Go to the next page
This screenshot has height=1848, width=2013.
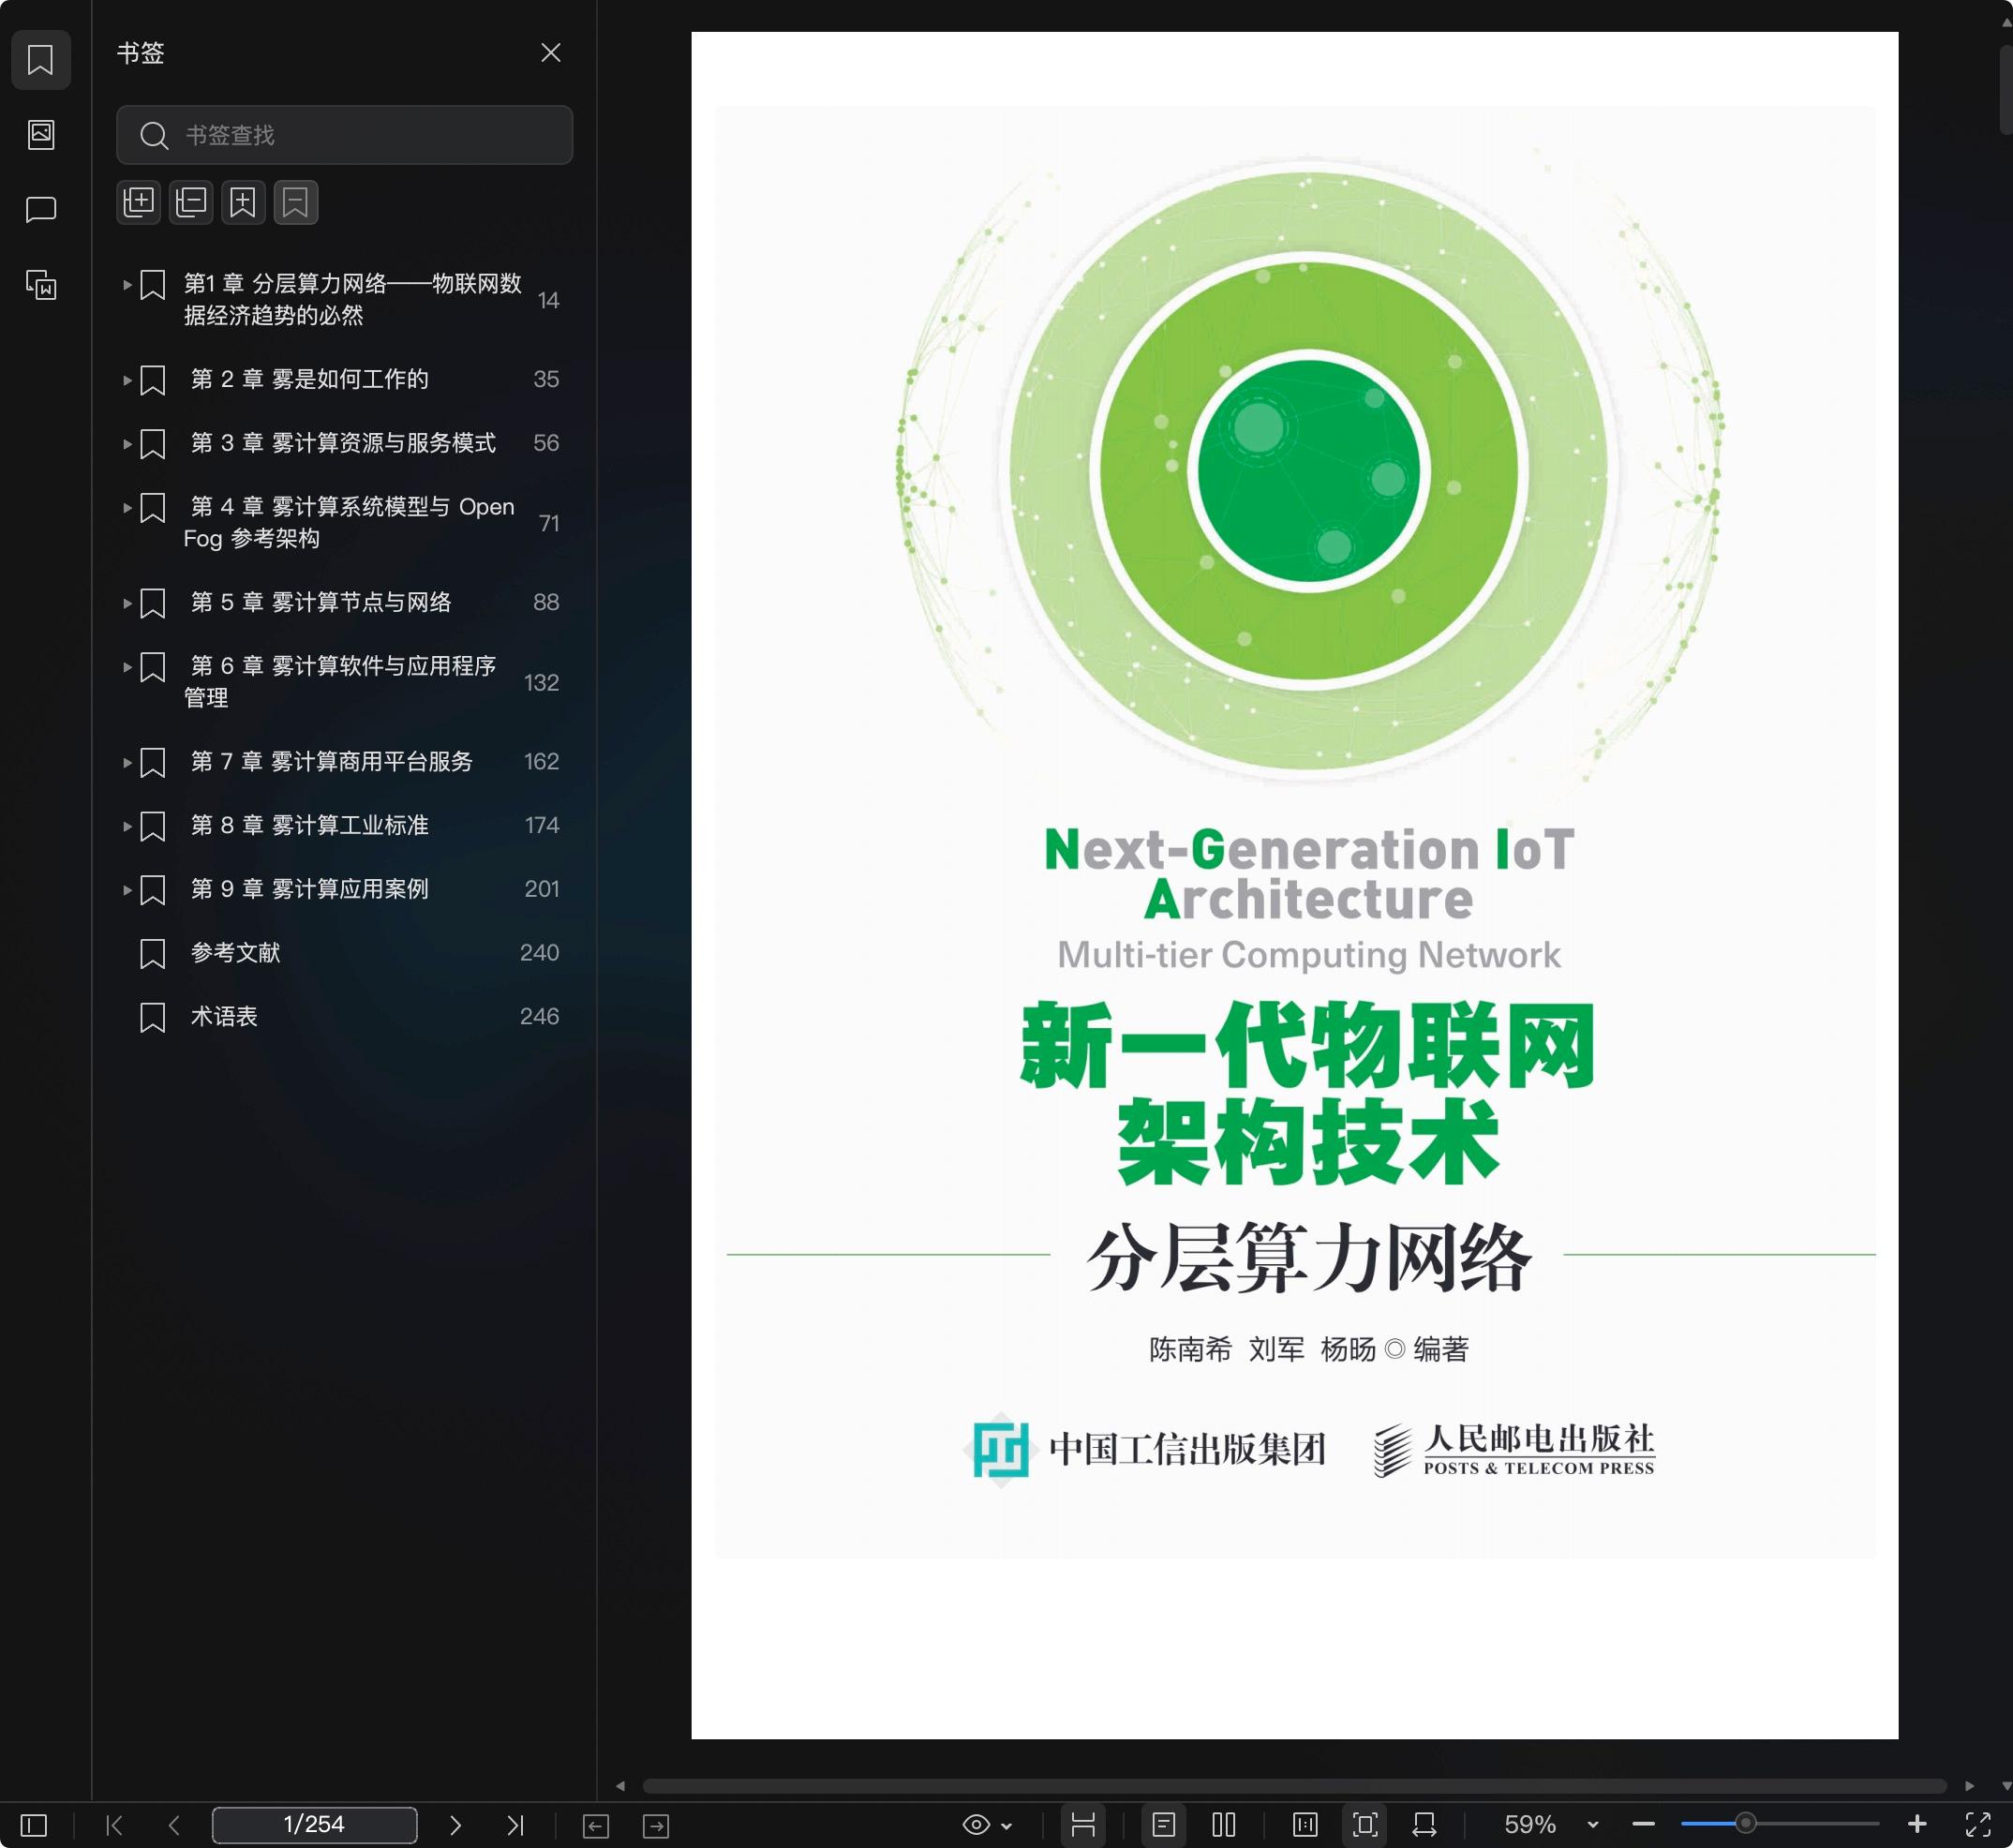[x=455, y=1825]
